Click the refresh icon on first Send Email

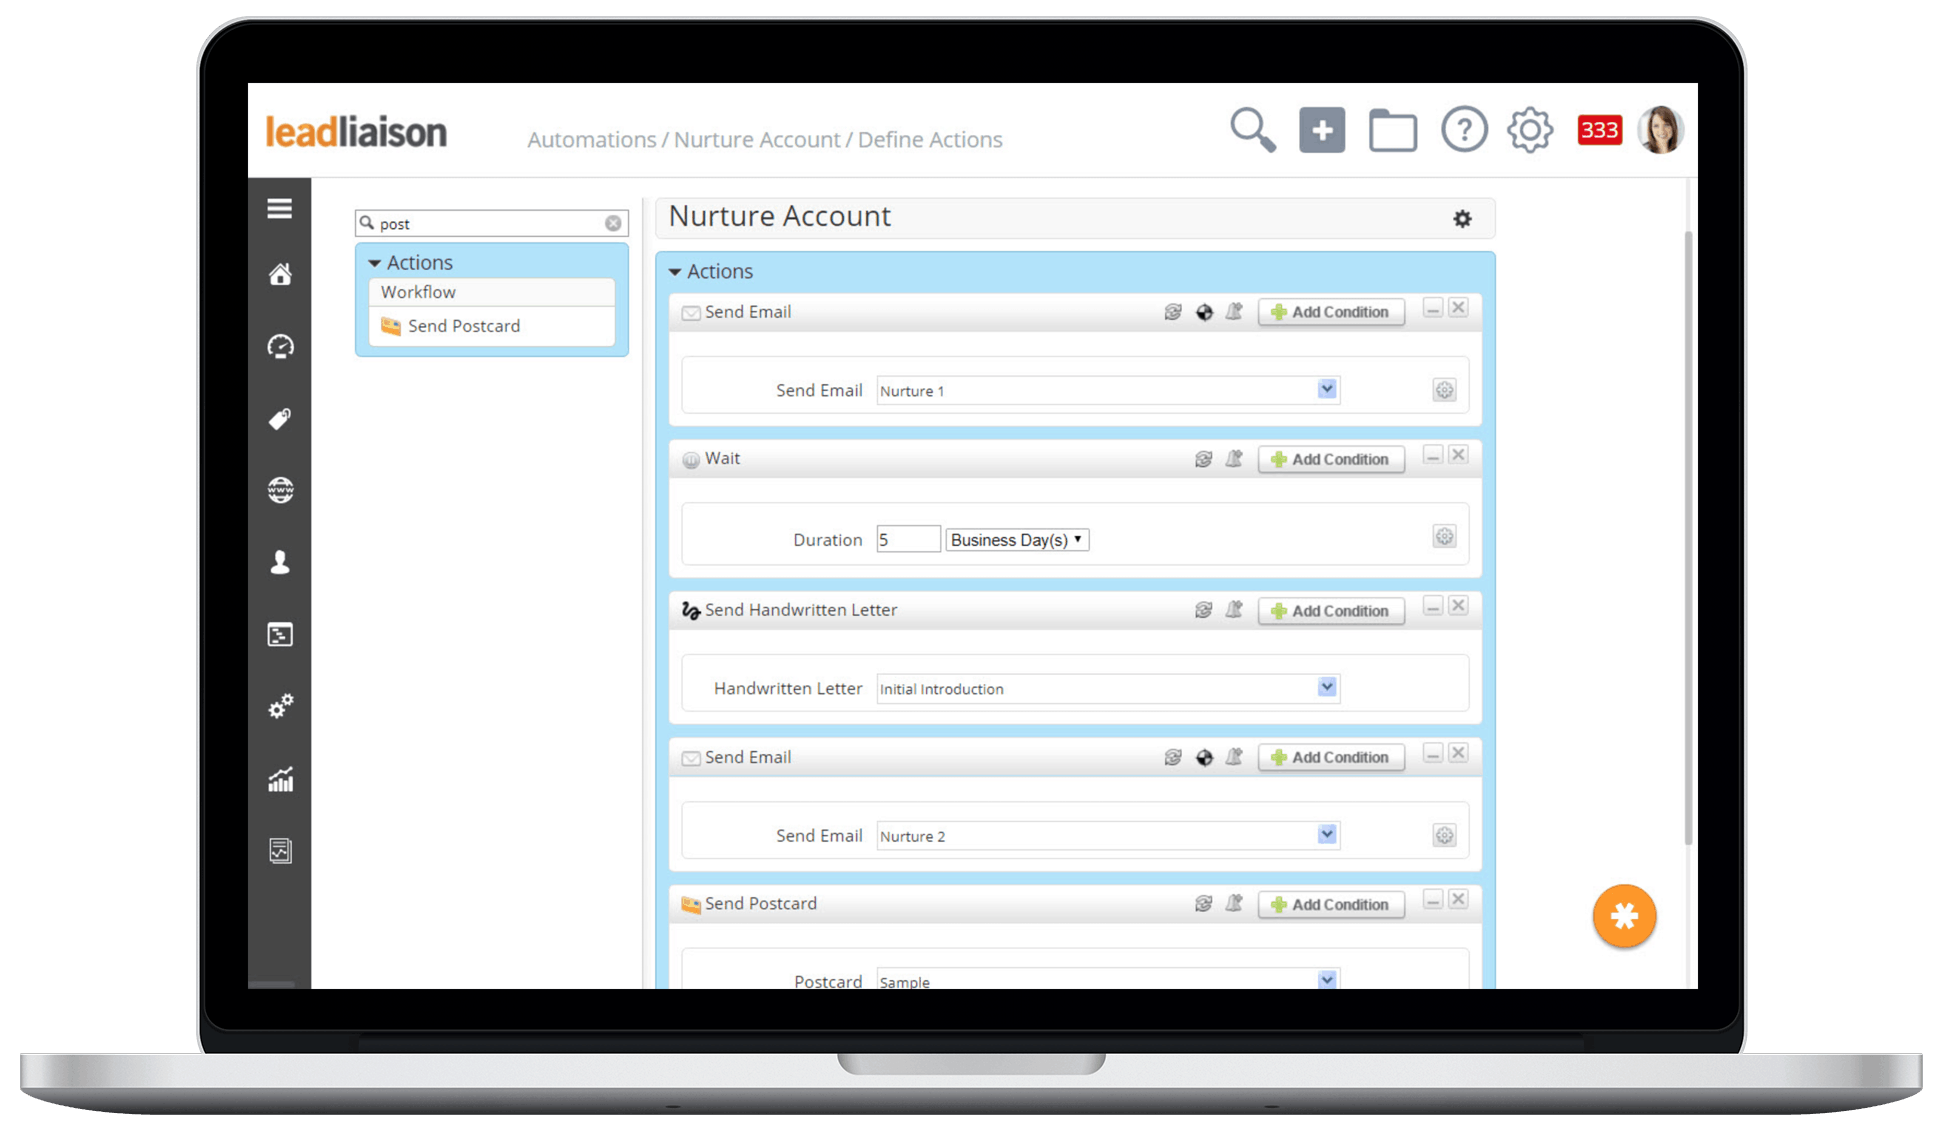point(1173,312)
